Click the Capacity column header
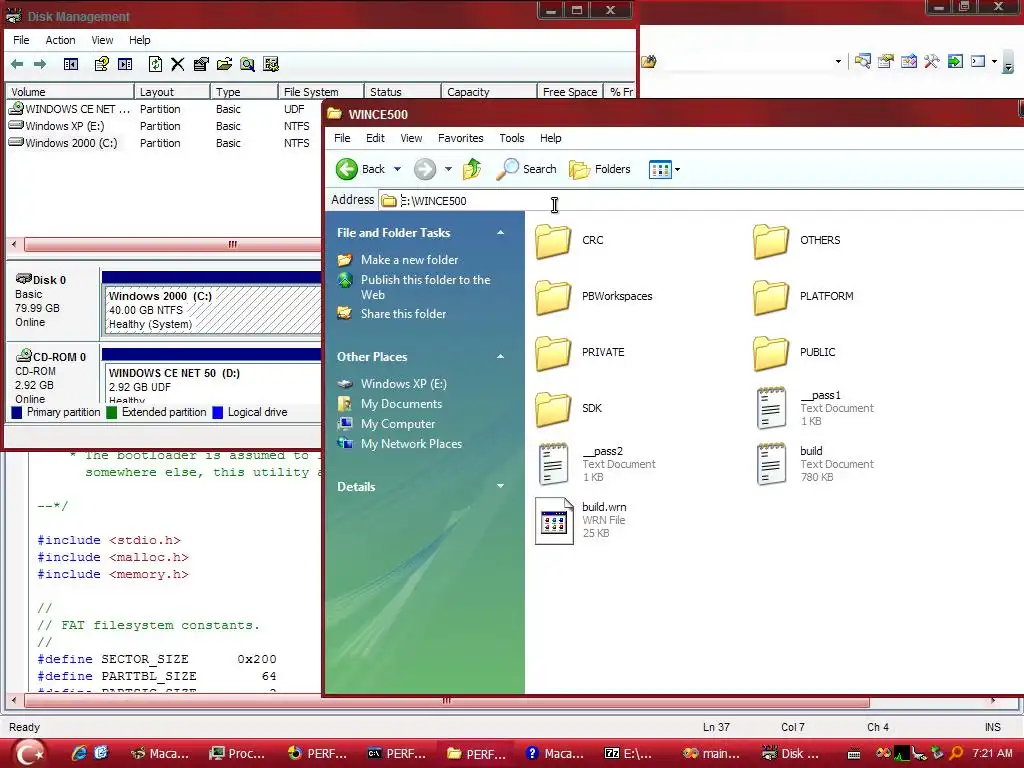 488,92
